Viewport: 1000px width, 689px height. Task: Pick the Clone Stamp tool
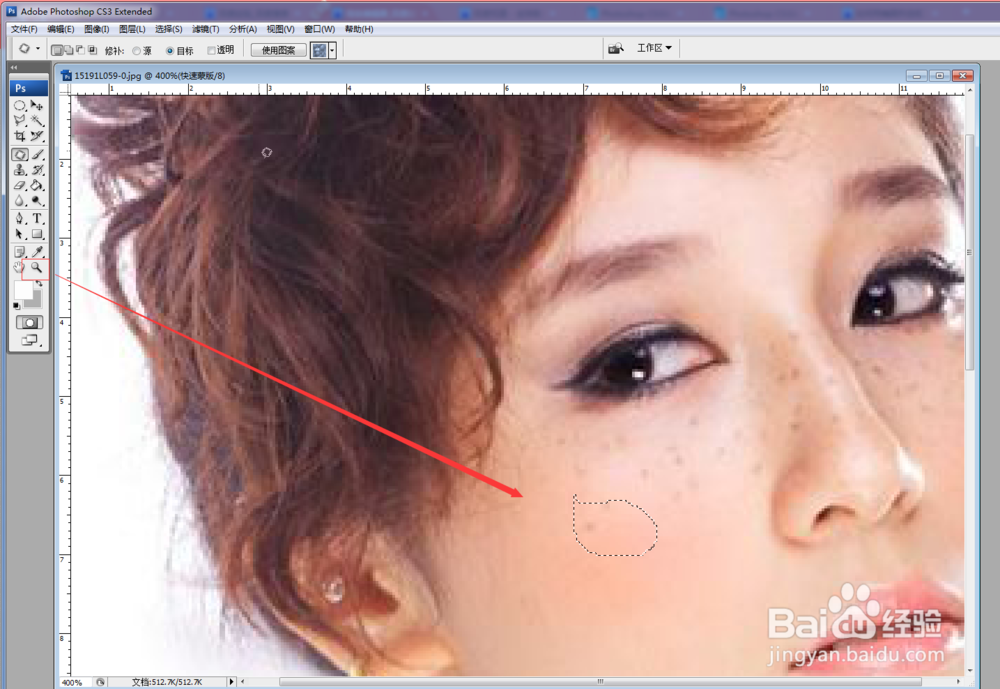(x=18, y=170)
